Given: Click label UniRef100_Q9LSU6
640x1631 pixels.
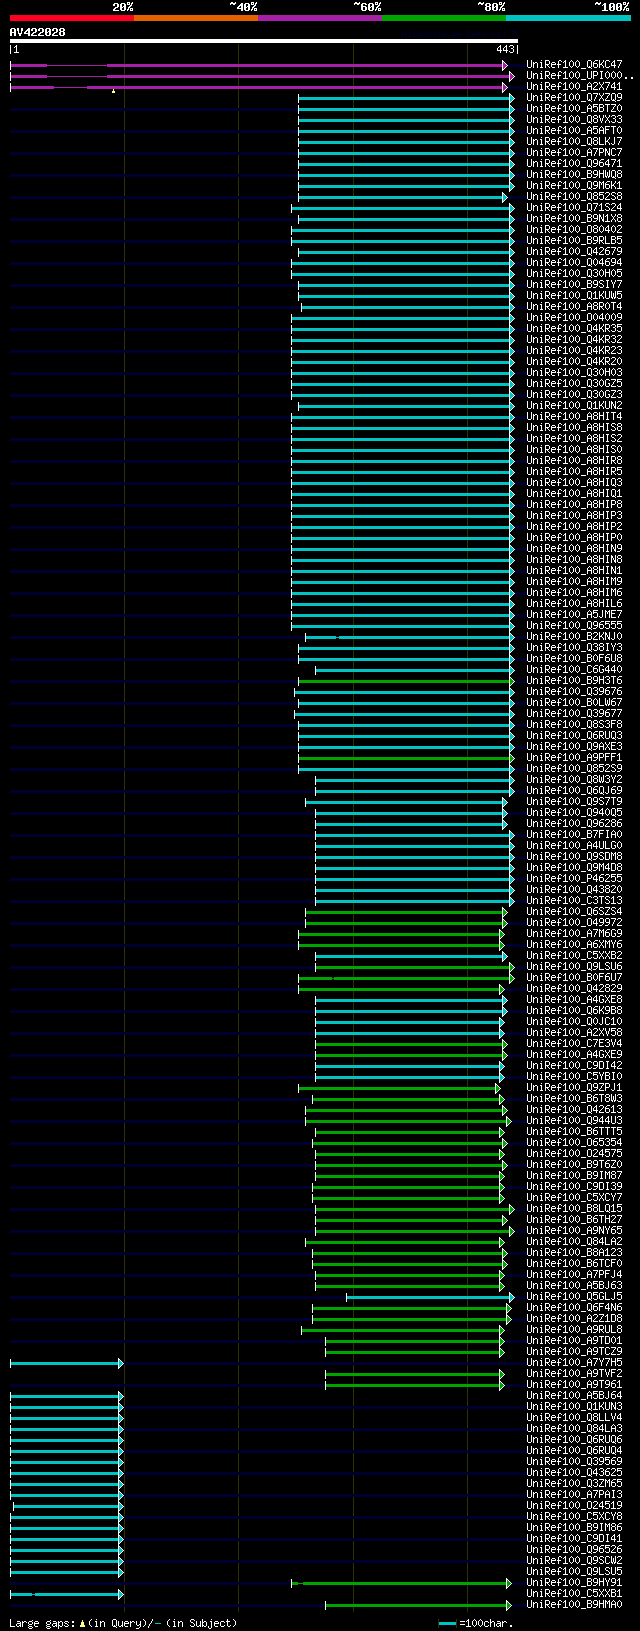Looking at the screenshot, I should pyautogui.click(x=574, y=967).
